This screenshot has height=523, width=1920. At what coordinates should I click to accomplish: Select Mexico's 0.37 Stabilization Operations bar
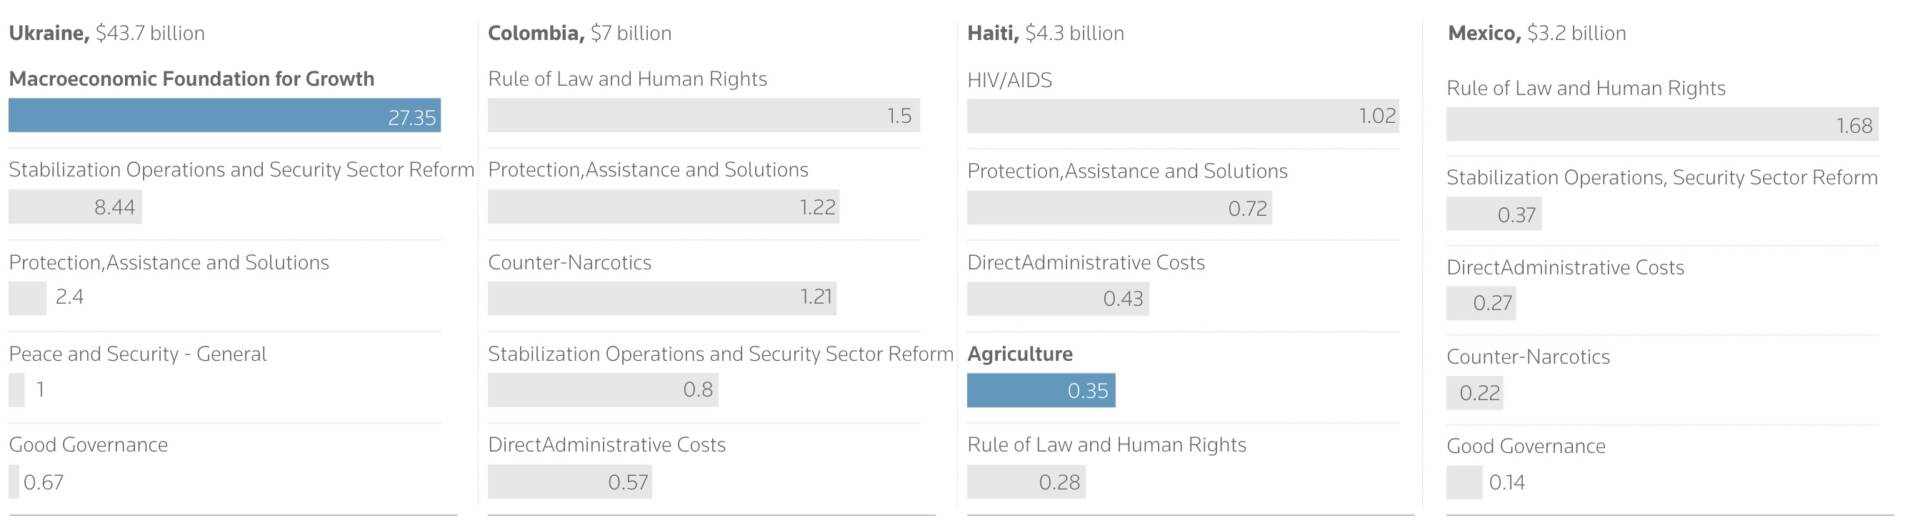click(1493, 214)
